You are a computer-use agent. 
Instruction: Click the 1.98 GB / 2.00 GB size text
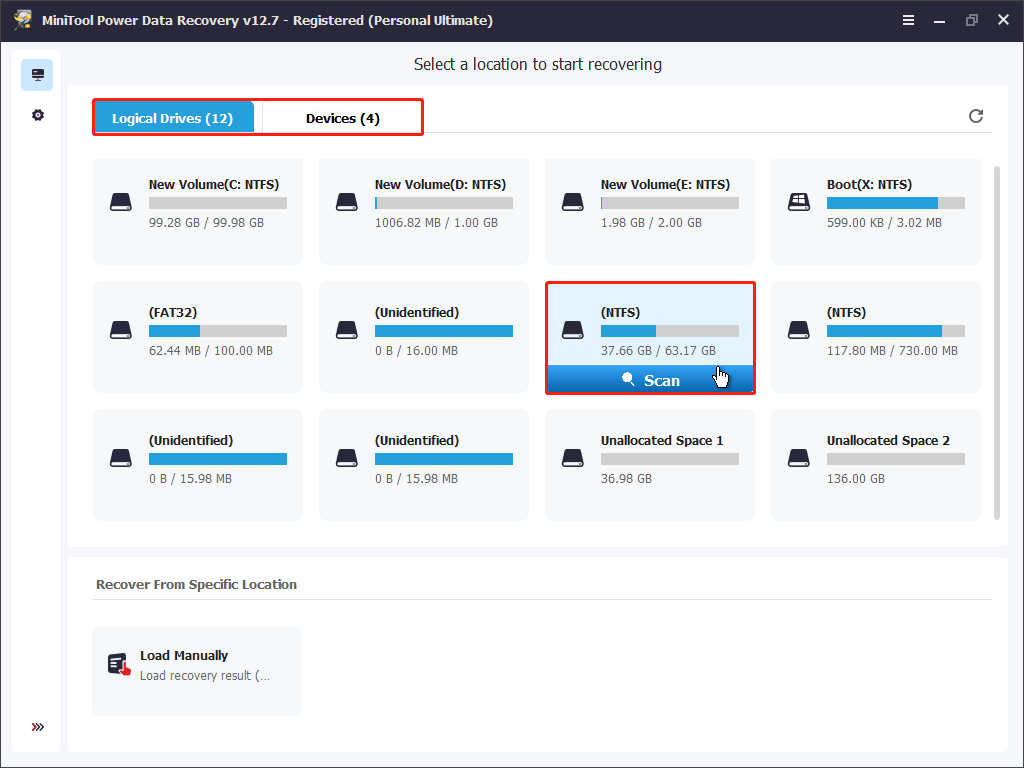click(651, 223)
